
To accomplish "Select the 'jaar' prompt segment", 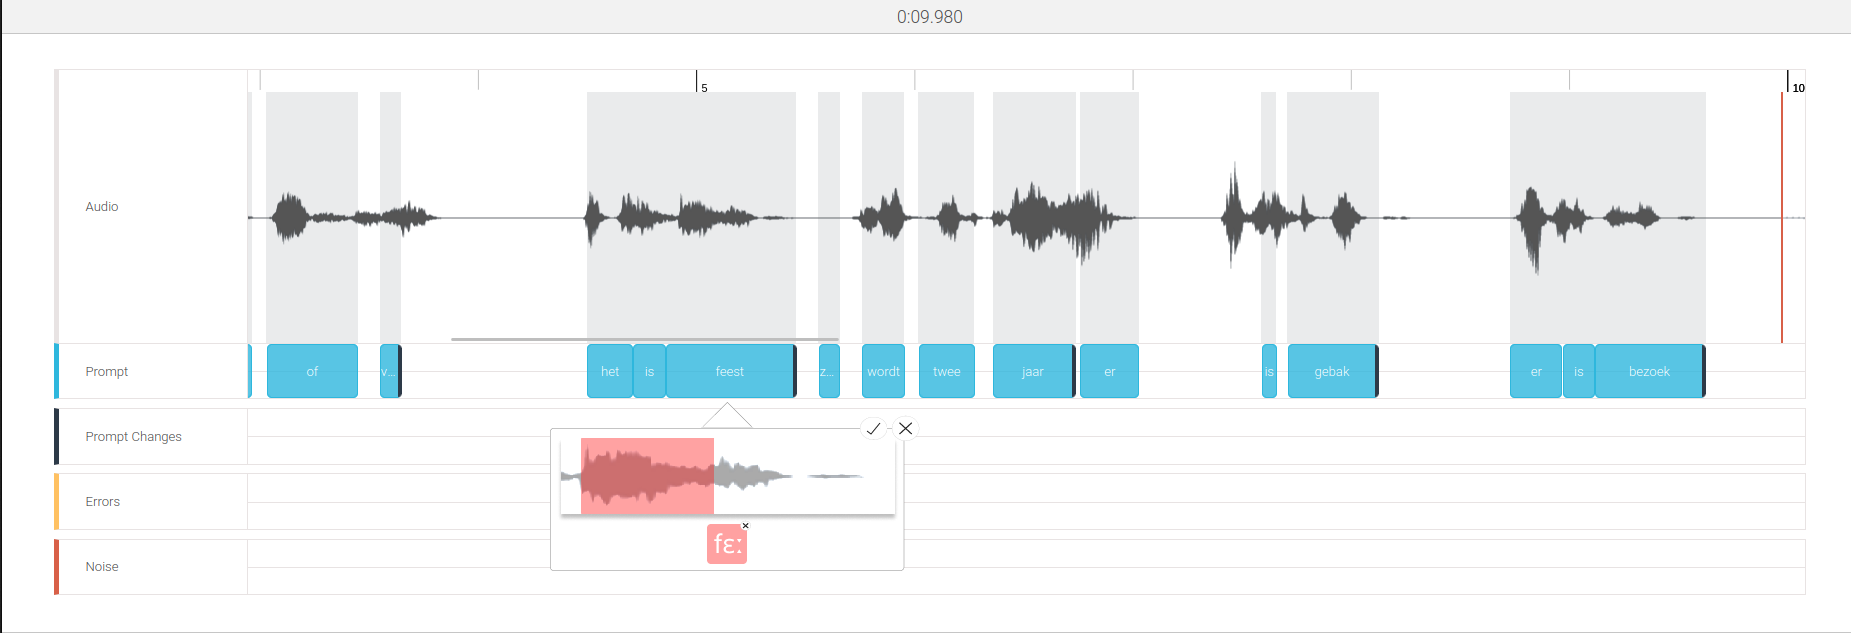I will (1033, 371).
